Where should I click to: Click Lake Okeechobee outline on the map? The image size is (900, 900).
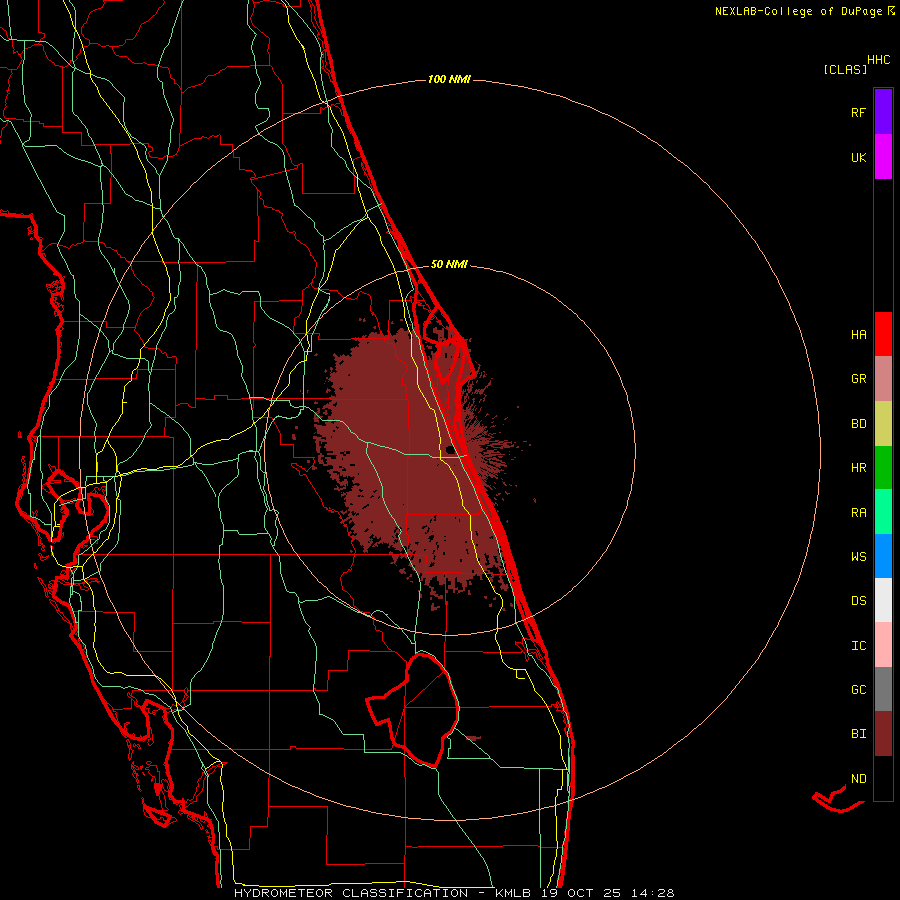pyautogui.click(x=414, y=709)
